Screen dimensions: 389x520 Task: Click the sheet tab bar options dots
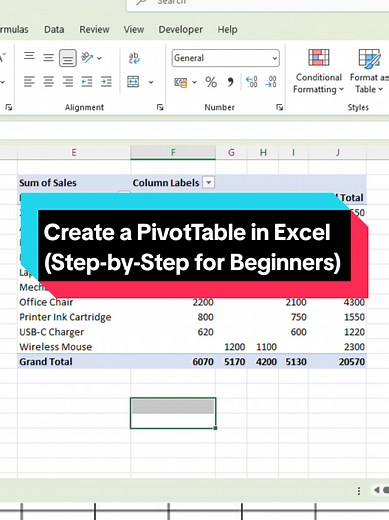click(359, 491)
